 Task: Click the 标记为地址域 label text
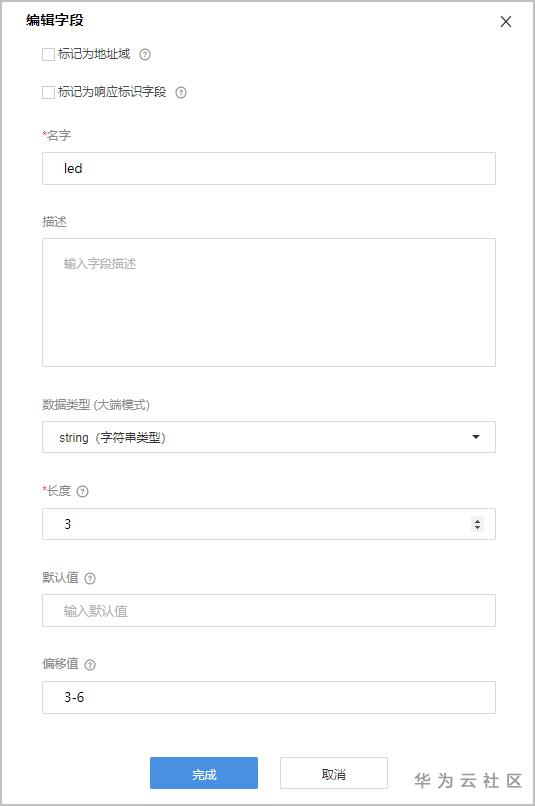pyautogui.click(x=94, y=54)
